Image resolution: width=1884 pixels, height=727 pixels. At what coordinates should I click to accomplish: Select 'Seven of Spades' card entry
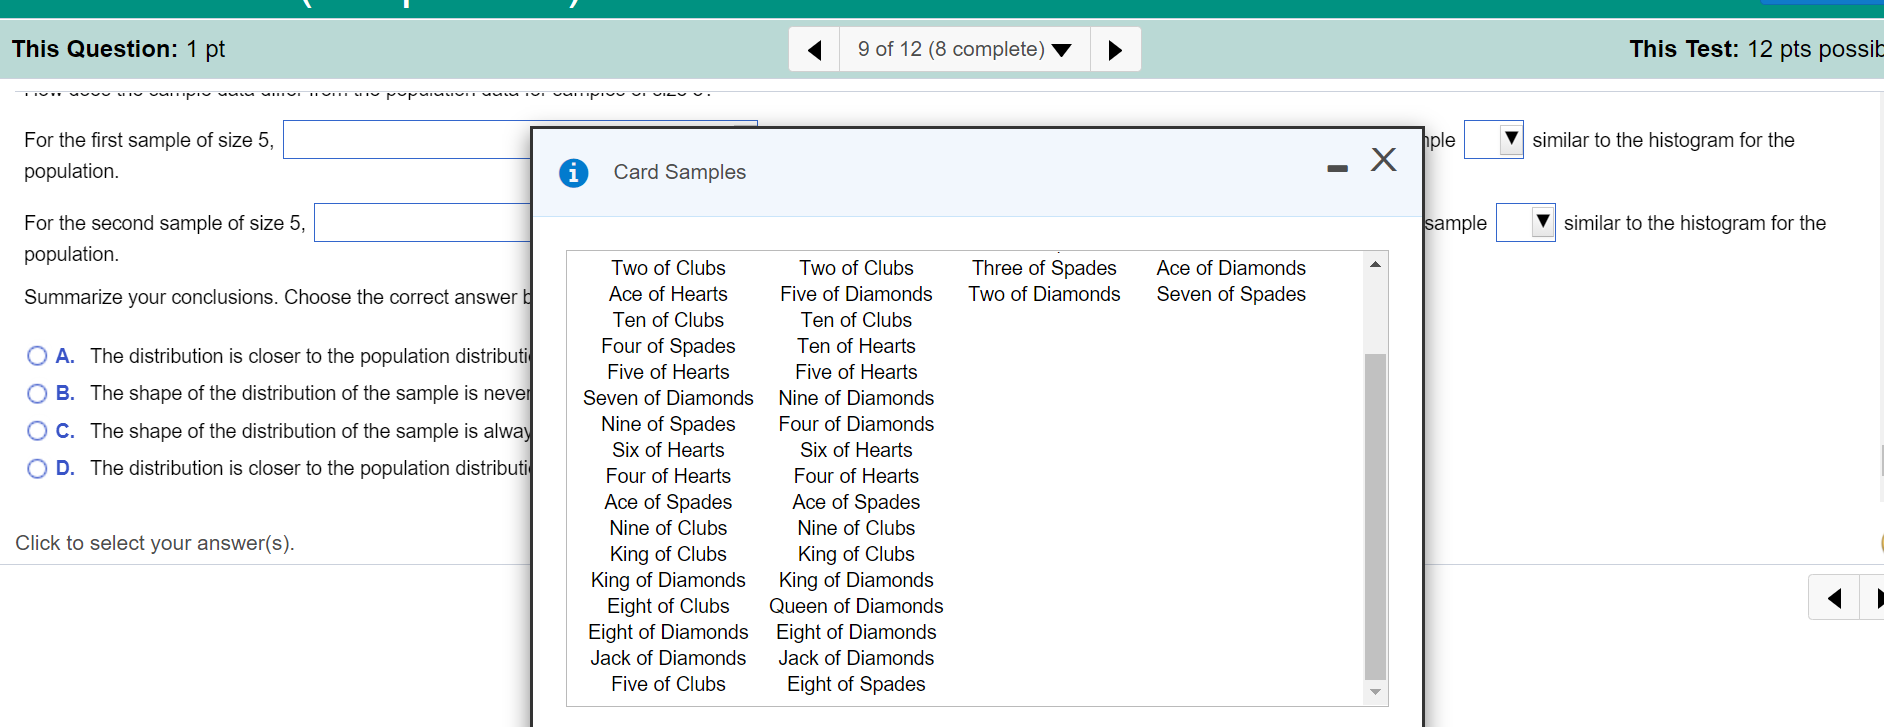1231,294
